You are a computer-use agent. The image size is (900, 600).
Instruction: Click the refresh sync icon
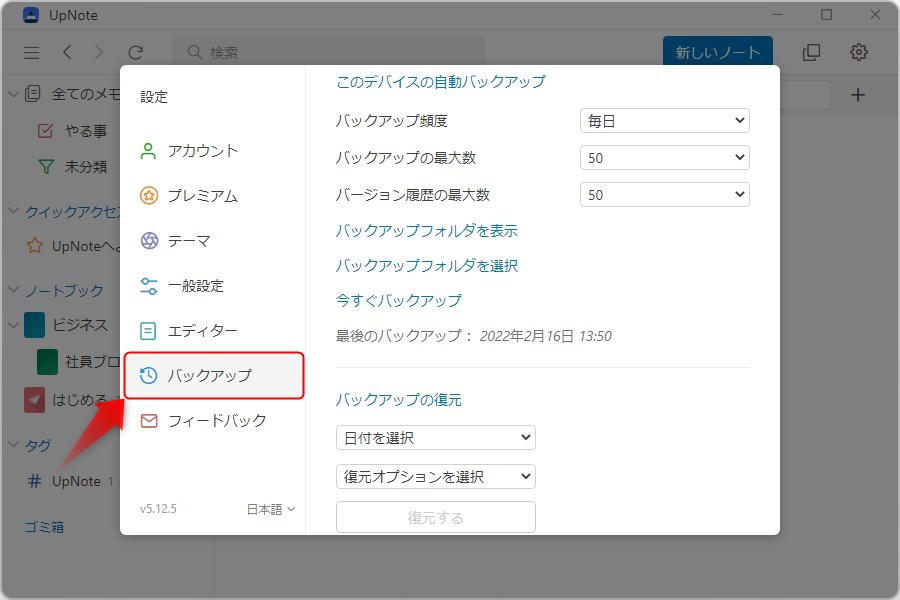coord(135,53)
